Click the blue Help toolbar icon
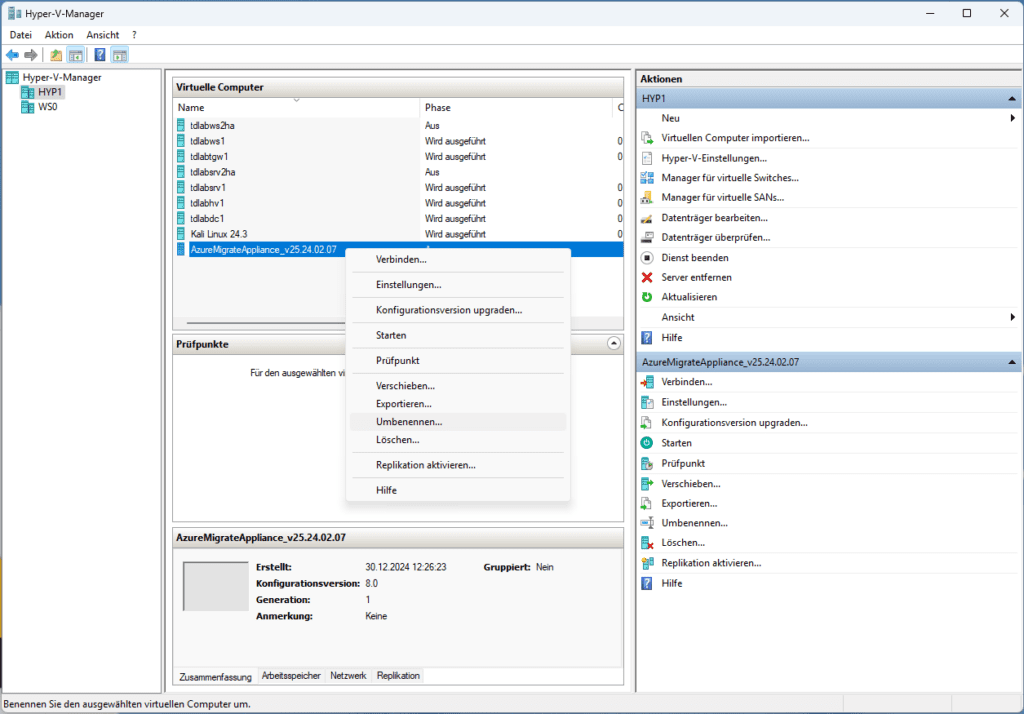 (x=100, y=55)
